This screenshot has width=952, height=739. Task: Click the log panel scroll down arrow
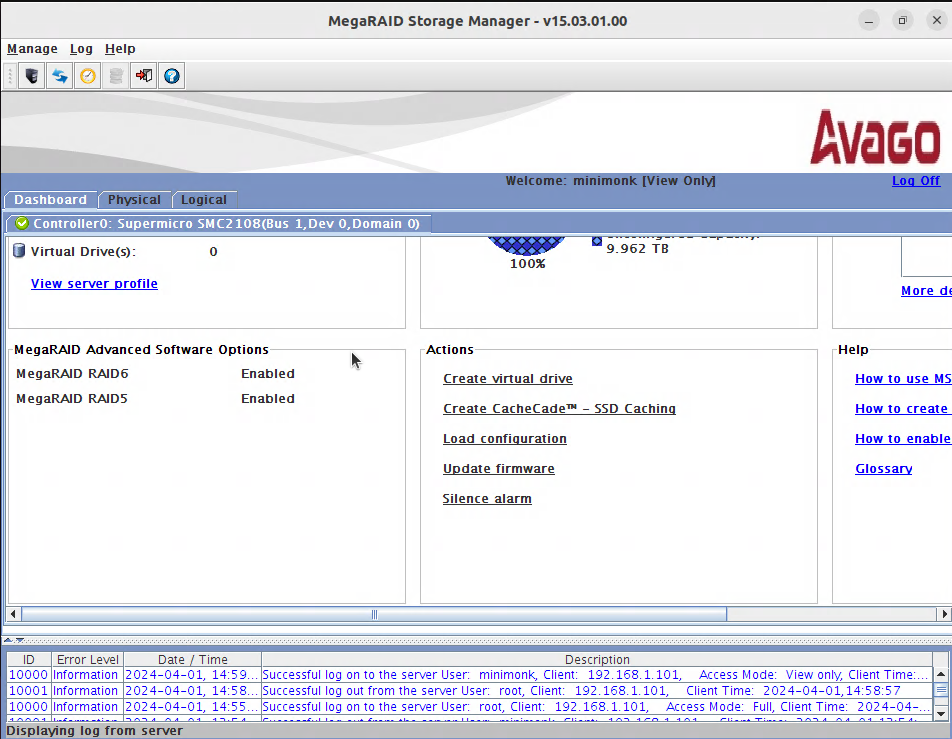pyautogui.click(x=940, y=713)
